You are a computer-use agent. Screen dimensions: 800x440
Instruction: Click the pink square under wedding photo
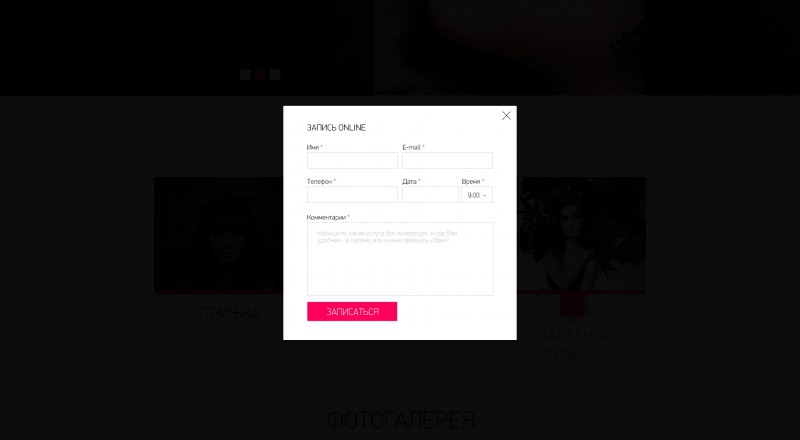click(x=572, y=305)
